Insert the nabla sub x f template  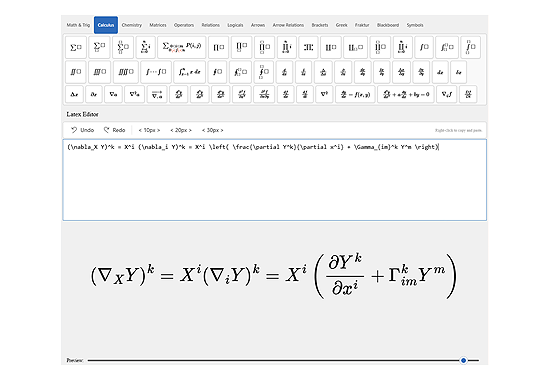tap(447, 94)
